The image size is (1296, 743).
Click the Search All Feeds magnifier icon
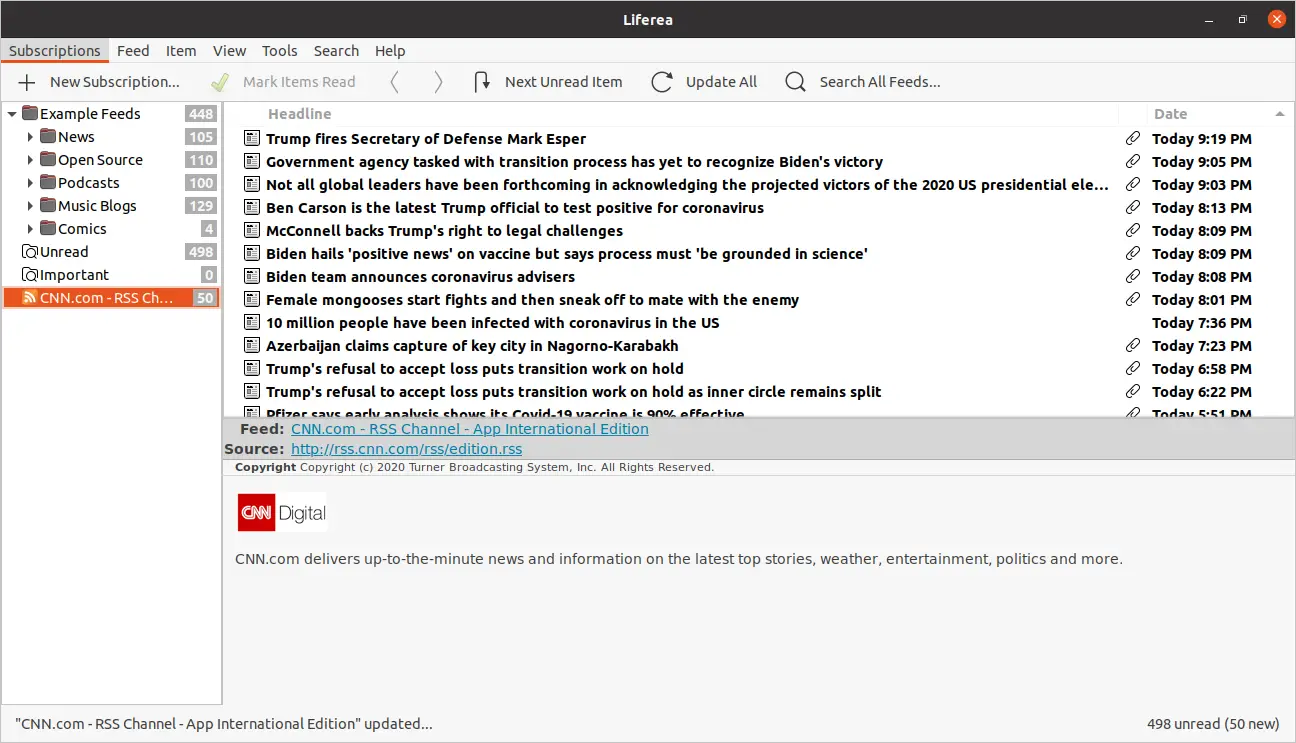click(795, 82)
